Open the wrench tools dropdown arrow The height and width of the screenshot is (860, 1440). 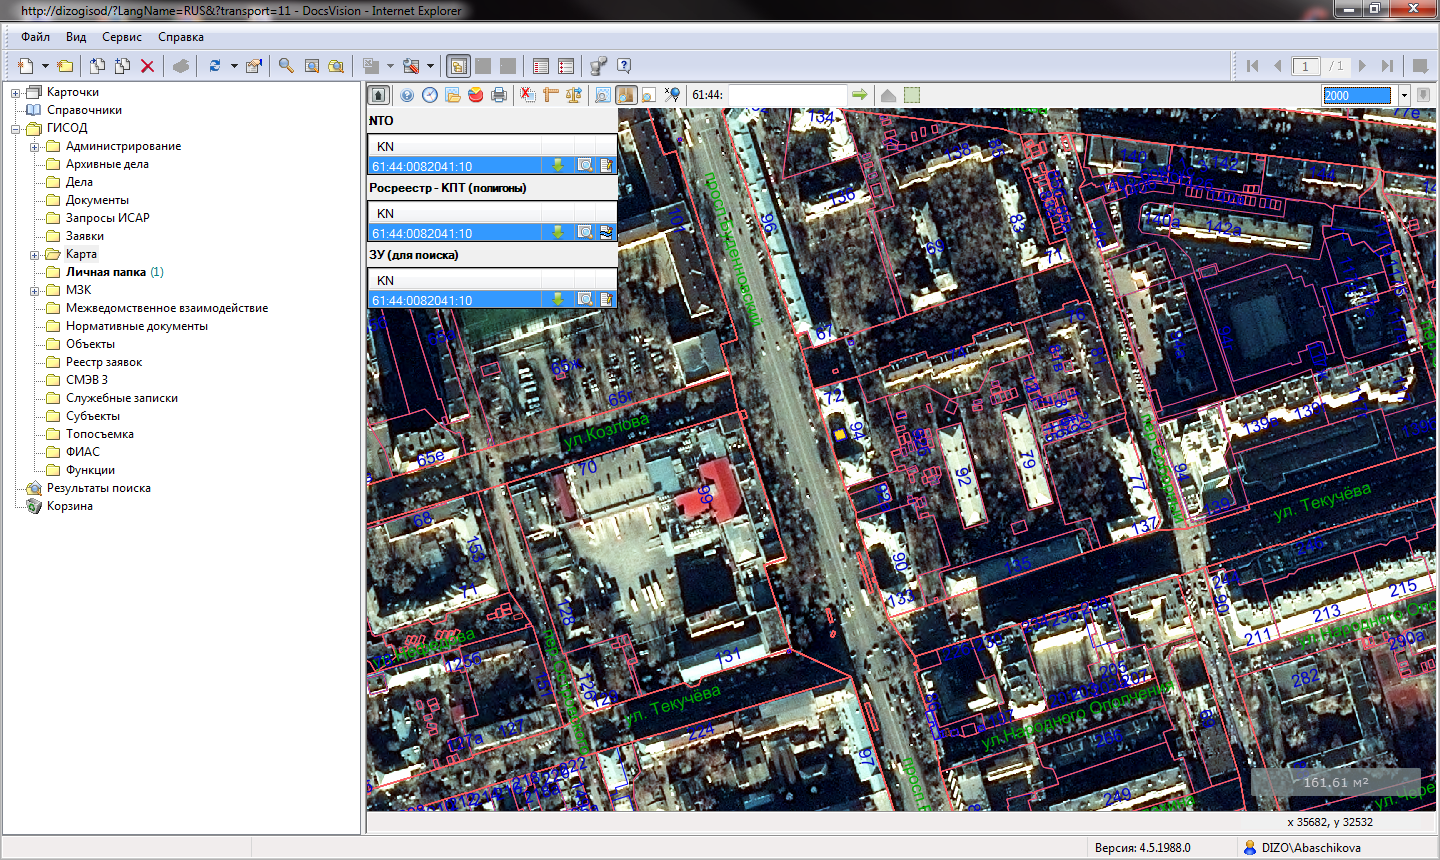430,66
